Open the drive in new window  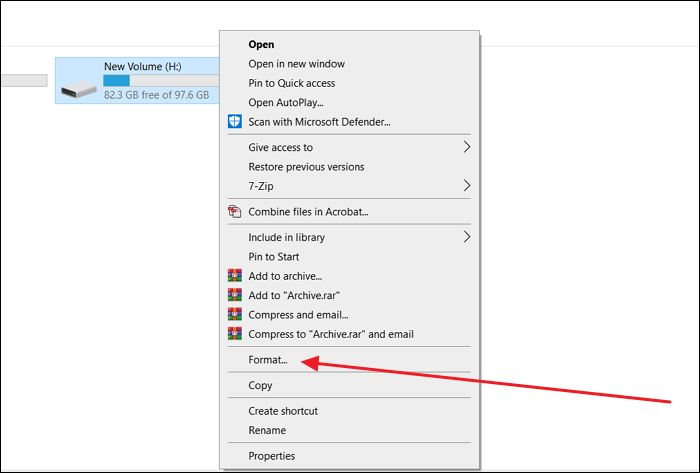pyautogui.click(x=296, y=64)
